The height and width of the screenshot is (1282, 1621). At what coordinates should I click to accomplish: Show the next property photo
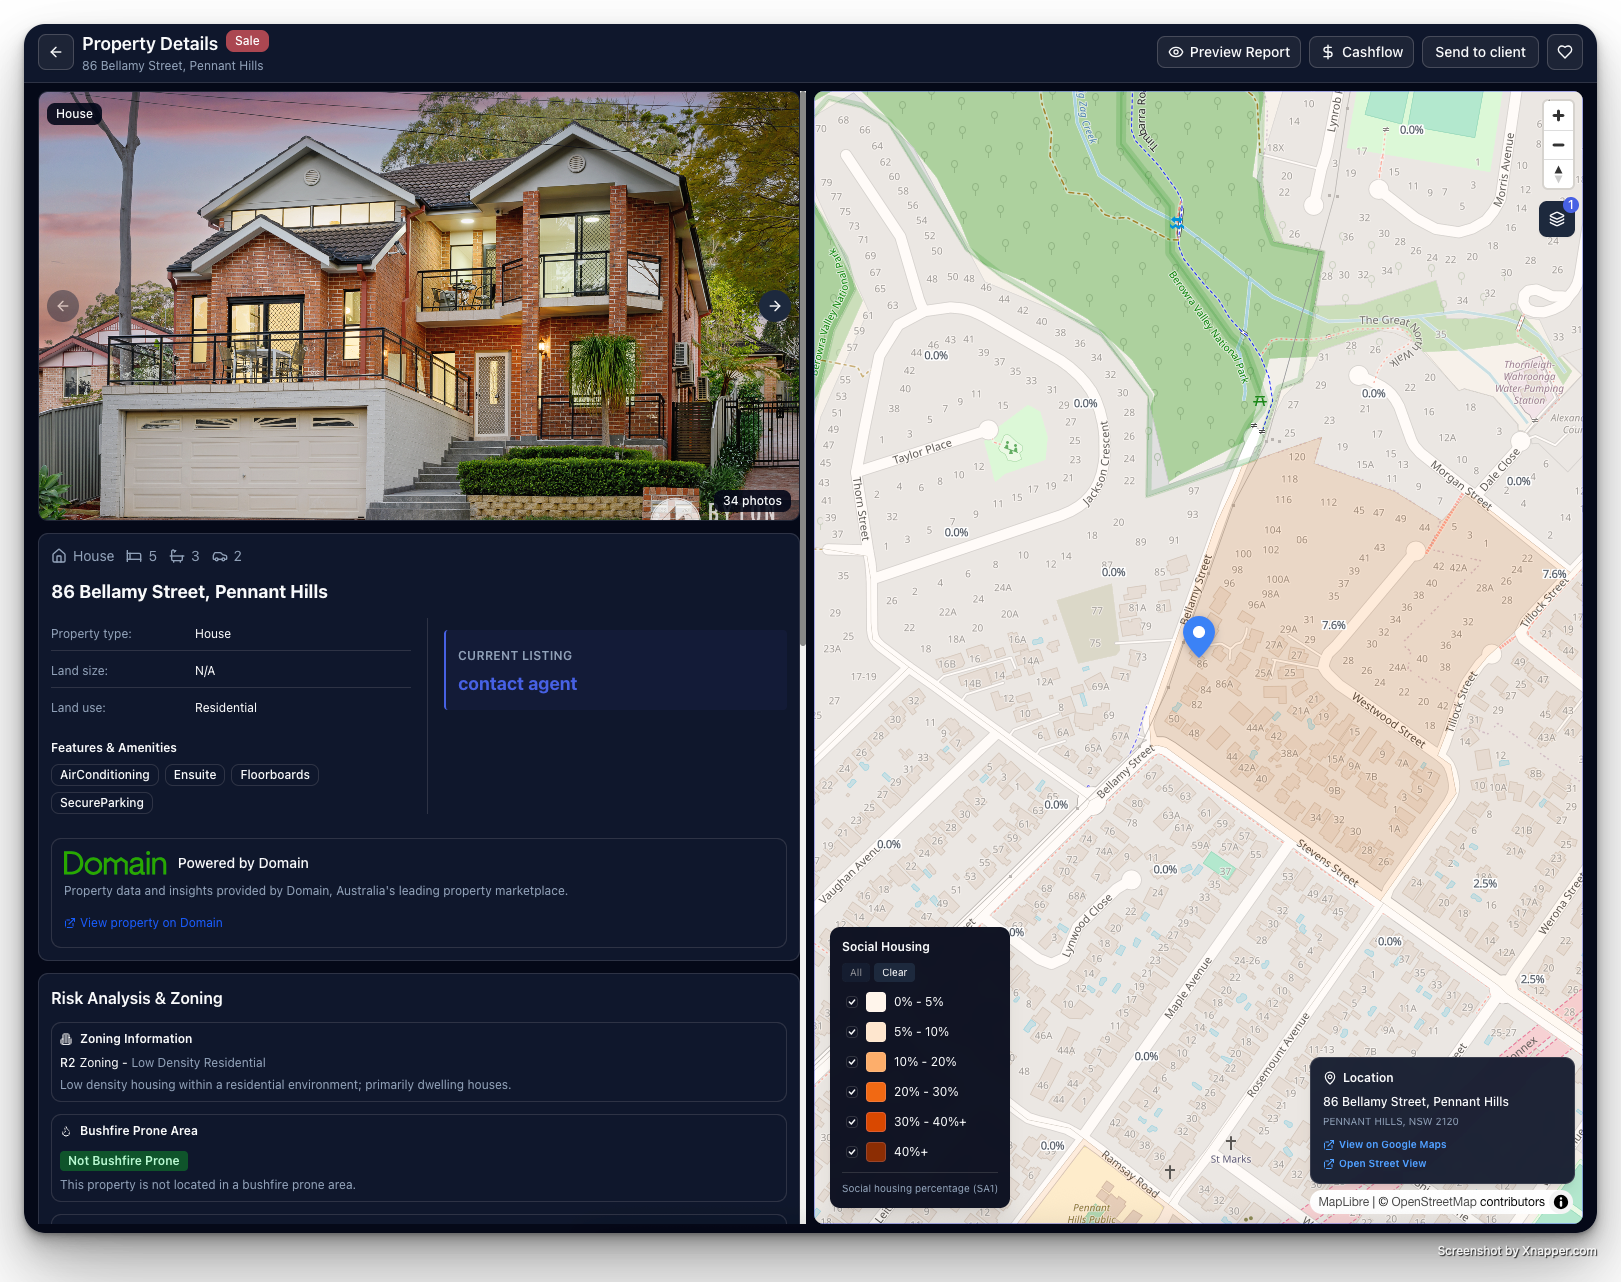coord(774,306)
